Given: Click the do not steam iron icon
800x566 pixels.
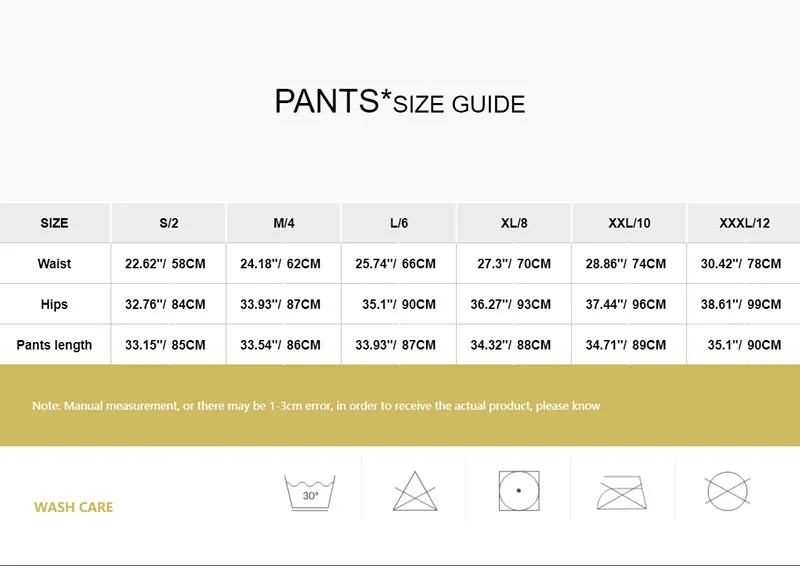Looking at the screenshot, I should click(x=622, y=492).
